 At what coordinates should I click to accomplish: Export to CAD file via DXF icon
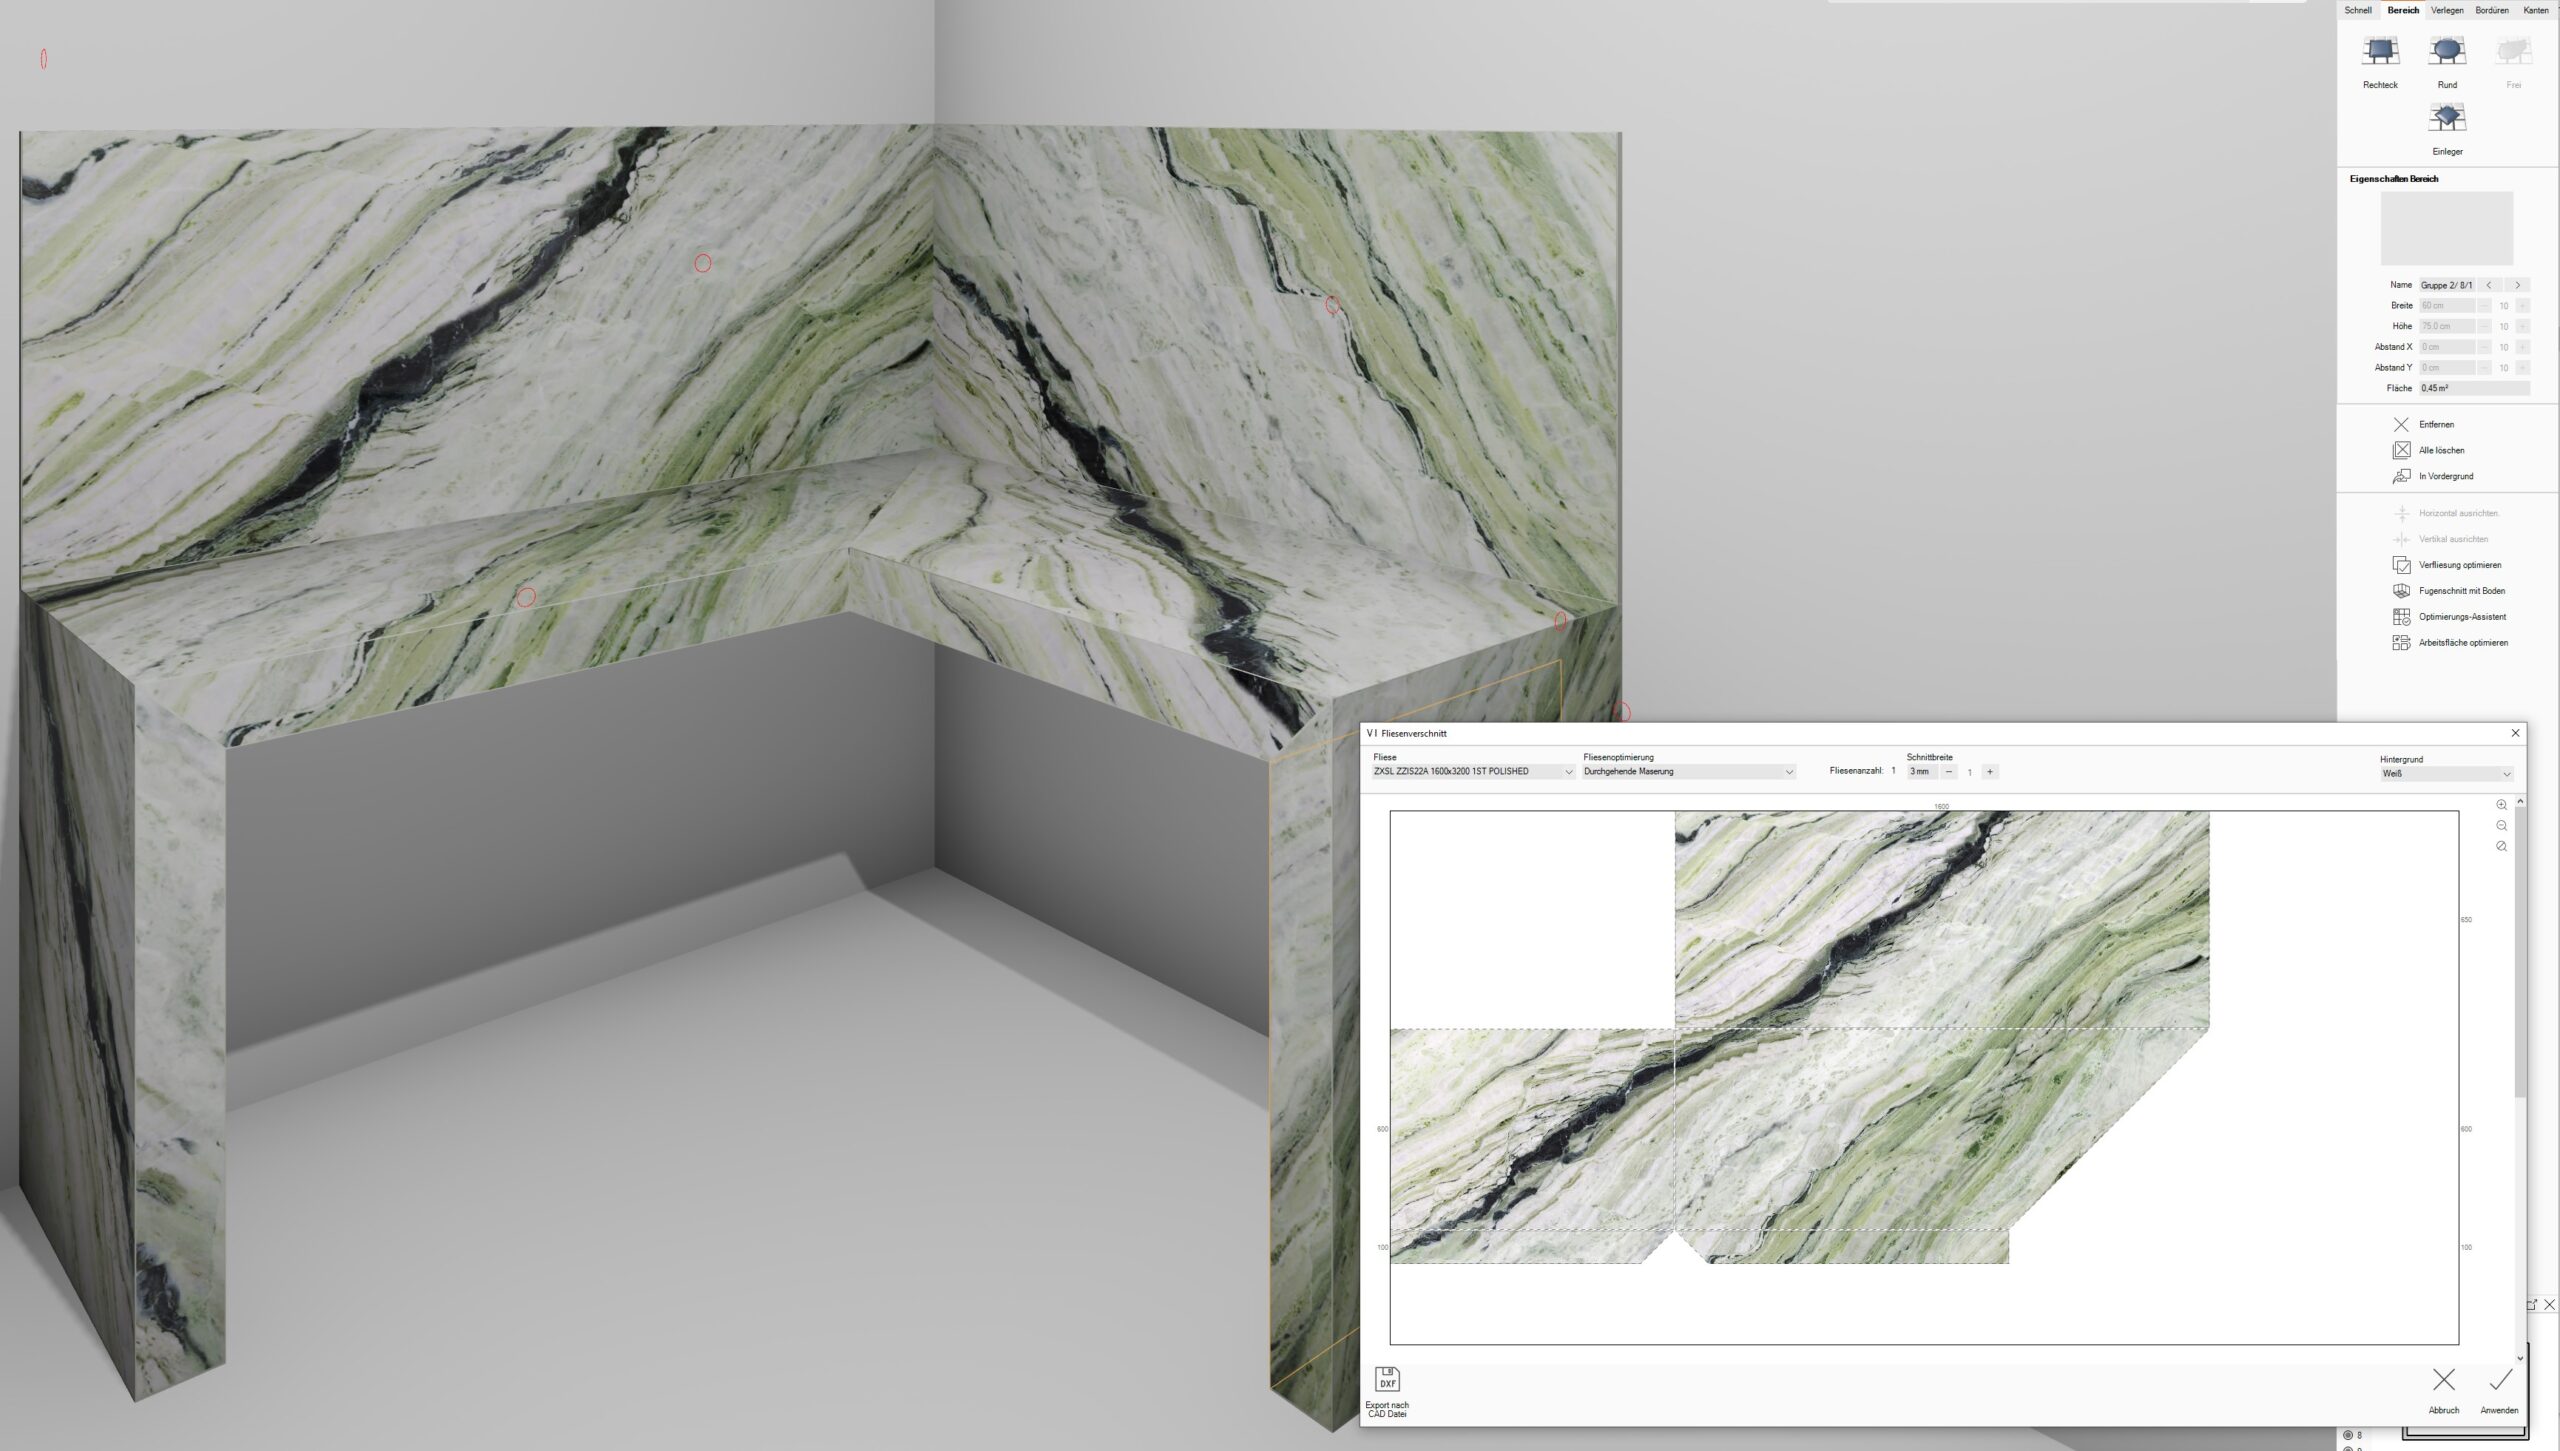click(1387, 1381)
